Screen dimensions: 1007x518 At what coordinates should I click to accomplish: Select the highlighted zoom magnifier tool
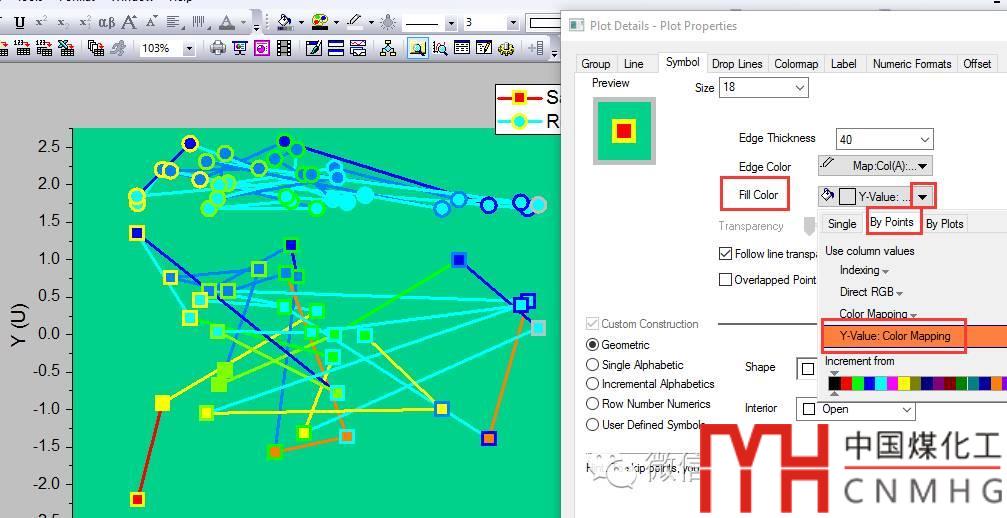pos(416,47)
